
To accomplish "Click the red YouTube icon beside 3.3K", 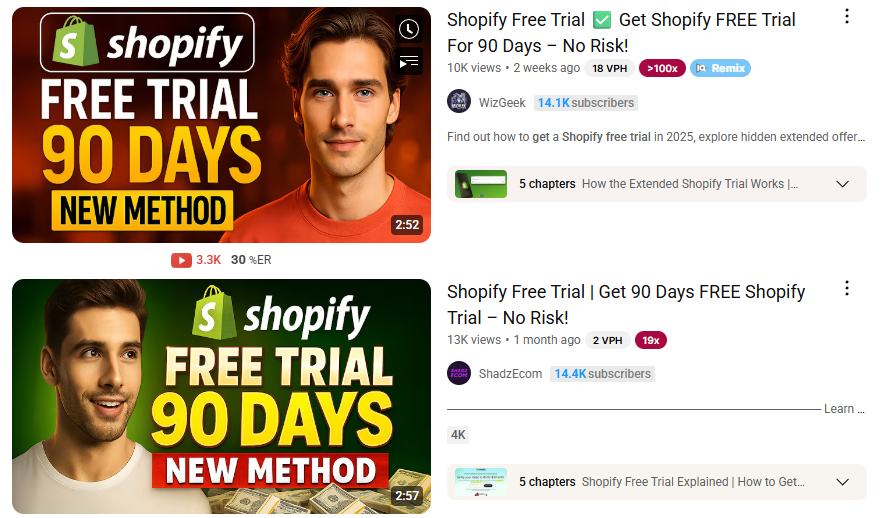I will tap(181, 260).
